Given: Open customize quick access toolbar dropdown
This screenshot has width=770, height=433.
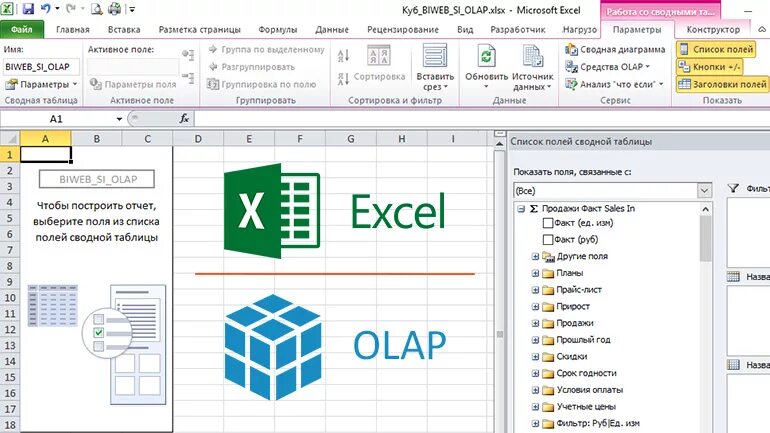Looking at the screenshot, I should [x=133, y=9].
